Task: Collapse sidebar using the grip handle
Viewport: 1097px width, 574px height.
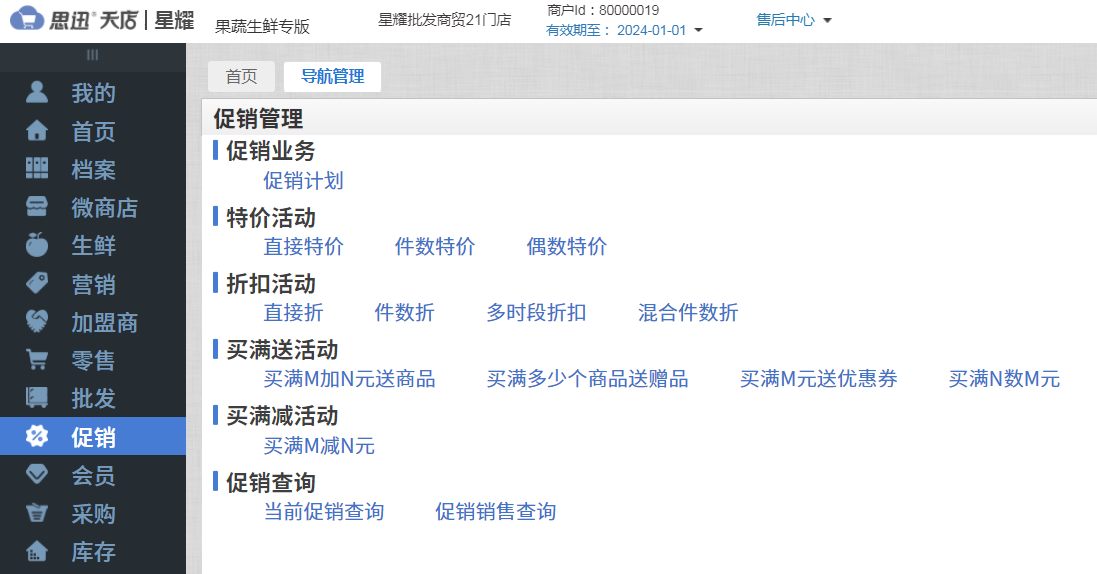Action: pyautogui.click(x=92, y=55)
